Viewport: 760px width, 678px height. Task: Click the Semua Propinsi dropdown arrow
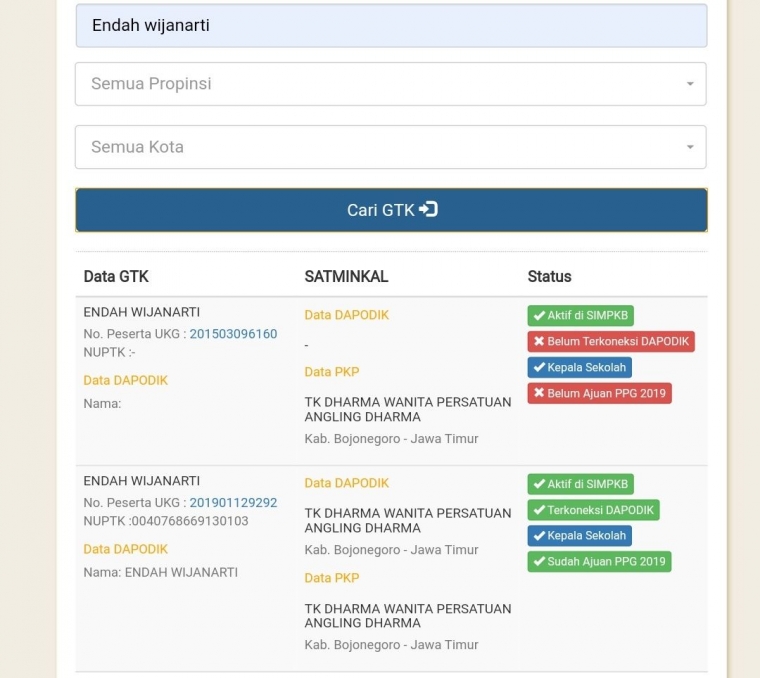[689, 84]
